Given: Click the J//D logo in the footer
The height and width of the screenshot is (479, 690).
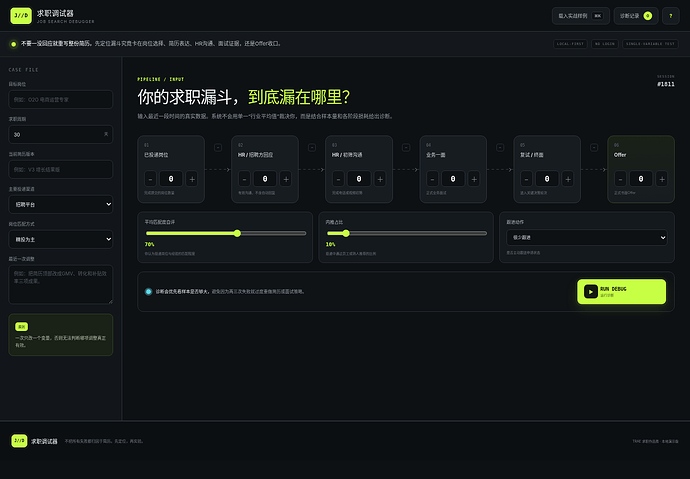Looking at the screenshot, I should pyautogui.click(x=19, y=441).
